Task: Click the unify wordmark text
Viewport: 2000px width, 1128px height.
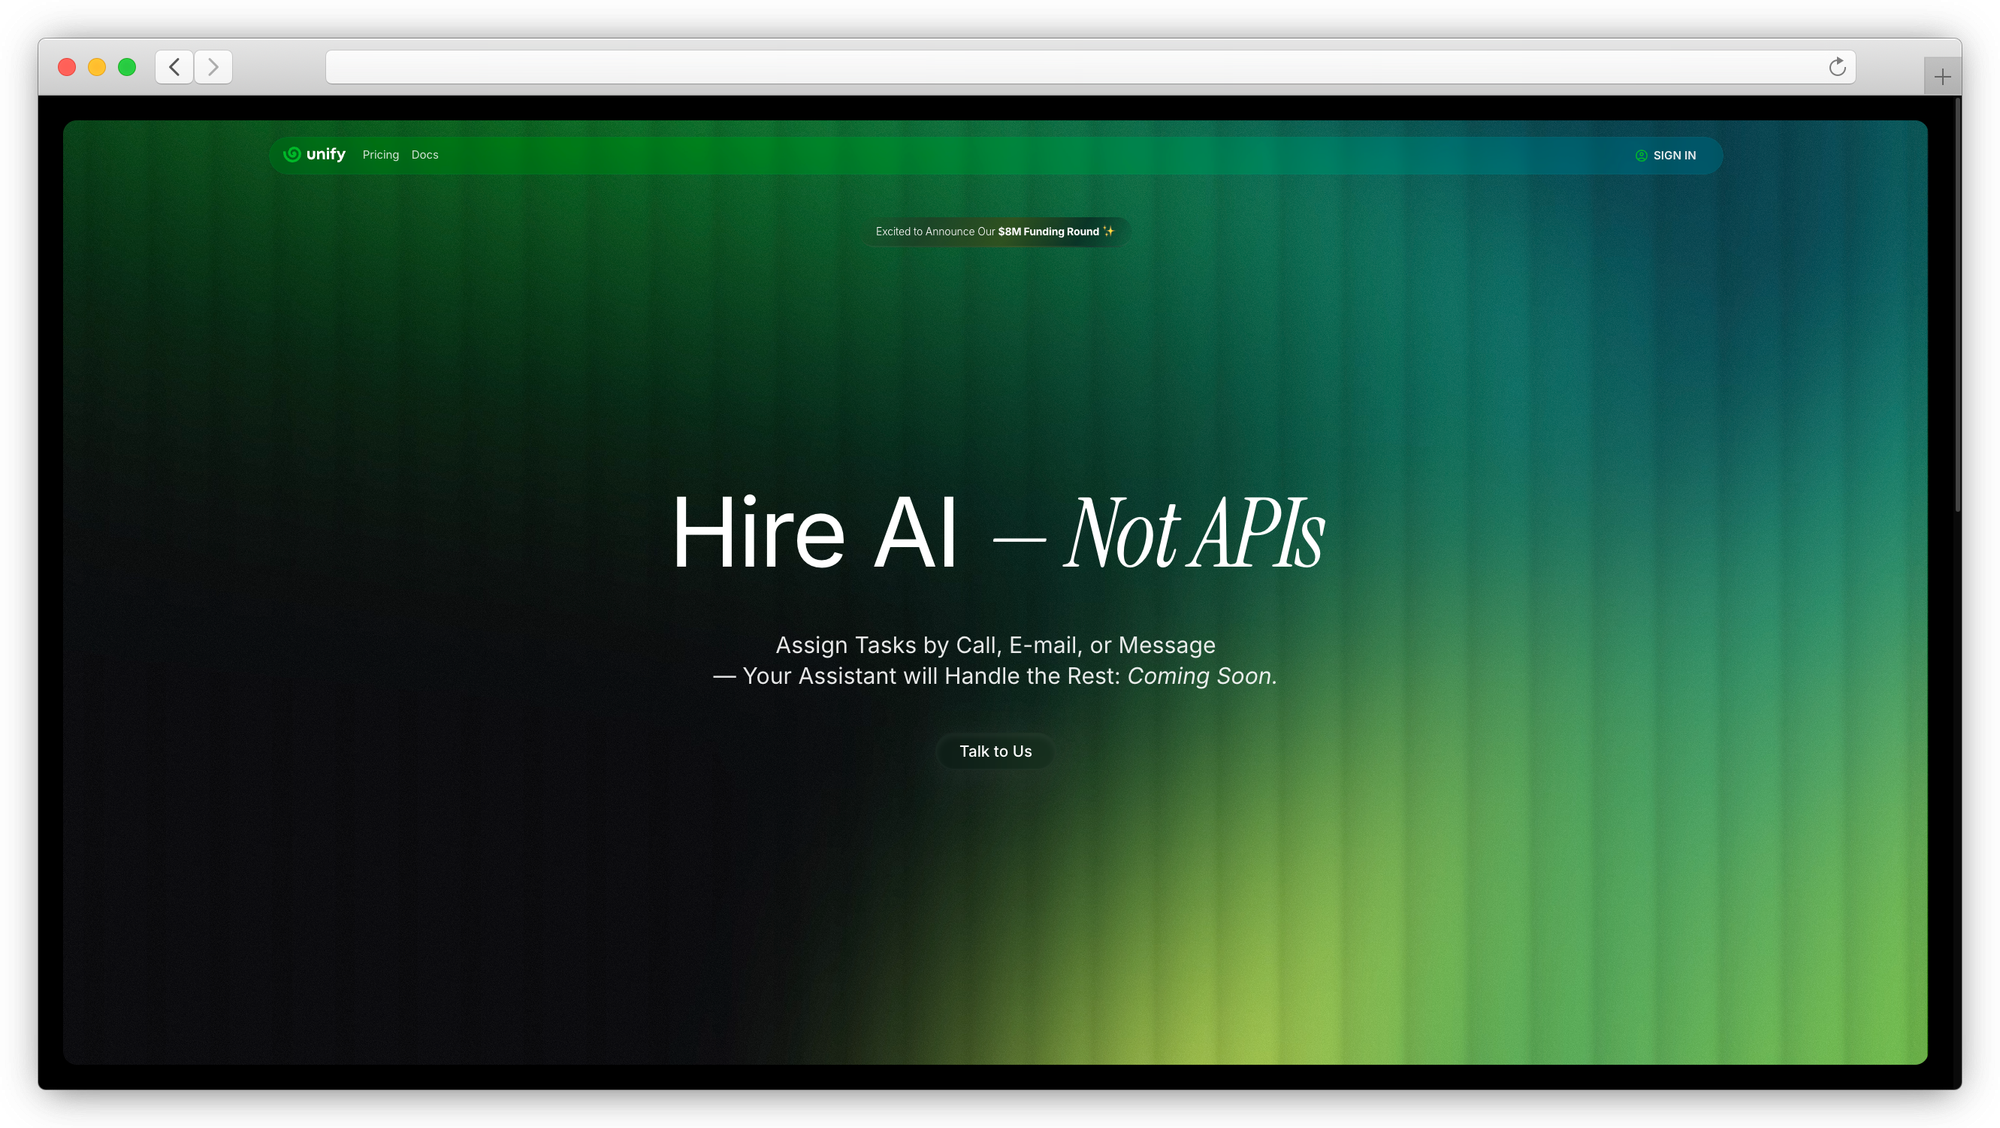Action: point(326,154)
